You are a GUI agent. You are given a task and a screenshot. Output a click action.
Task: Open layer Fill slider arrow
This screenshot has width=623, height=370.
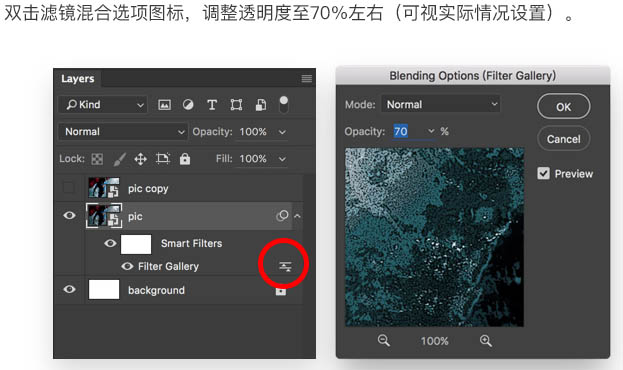pyautogui.click(x=282, y=159)
